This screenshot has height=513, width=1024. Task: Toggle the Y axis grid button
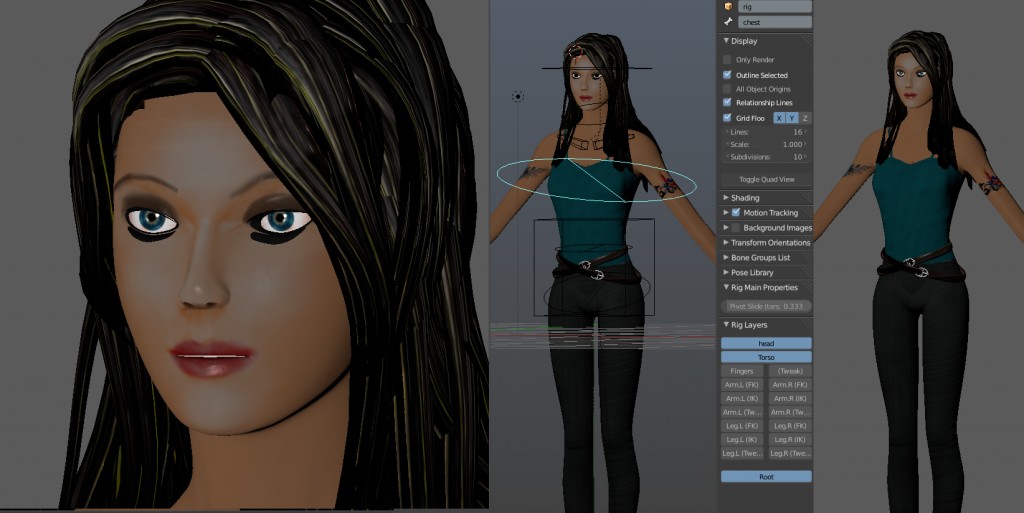(792, 118)
